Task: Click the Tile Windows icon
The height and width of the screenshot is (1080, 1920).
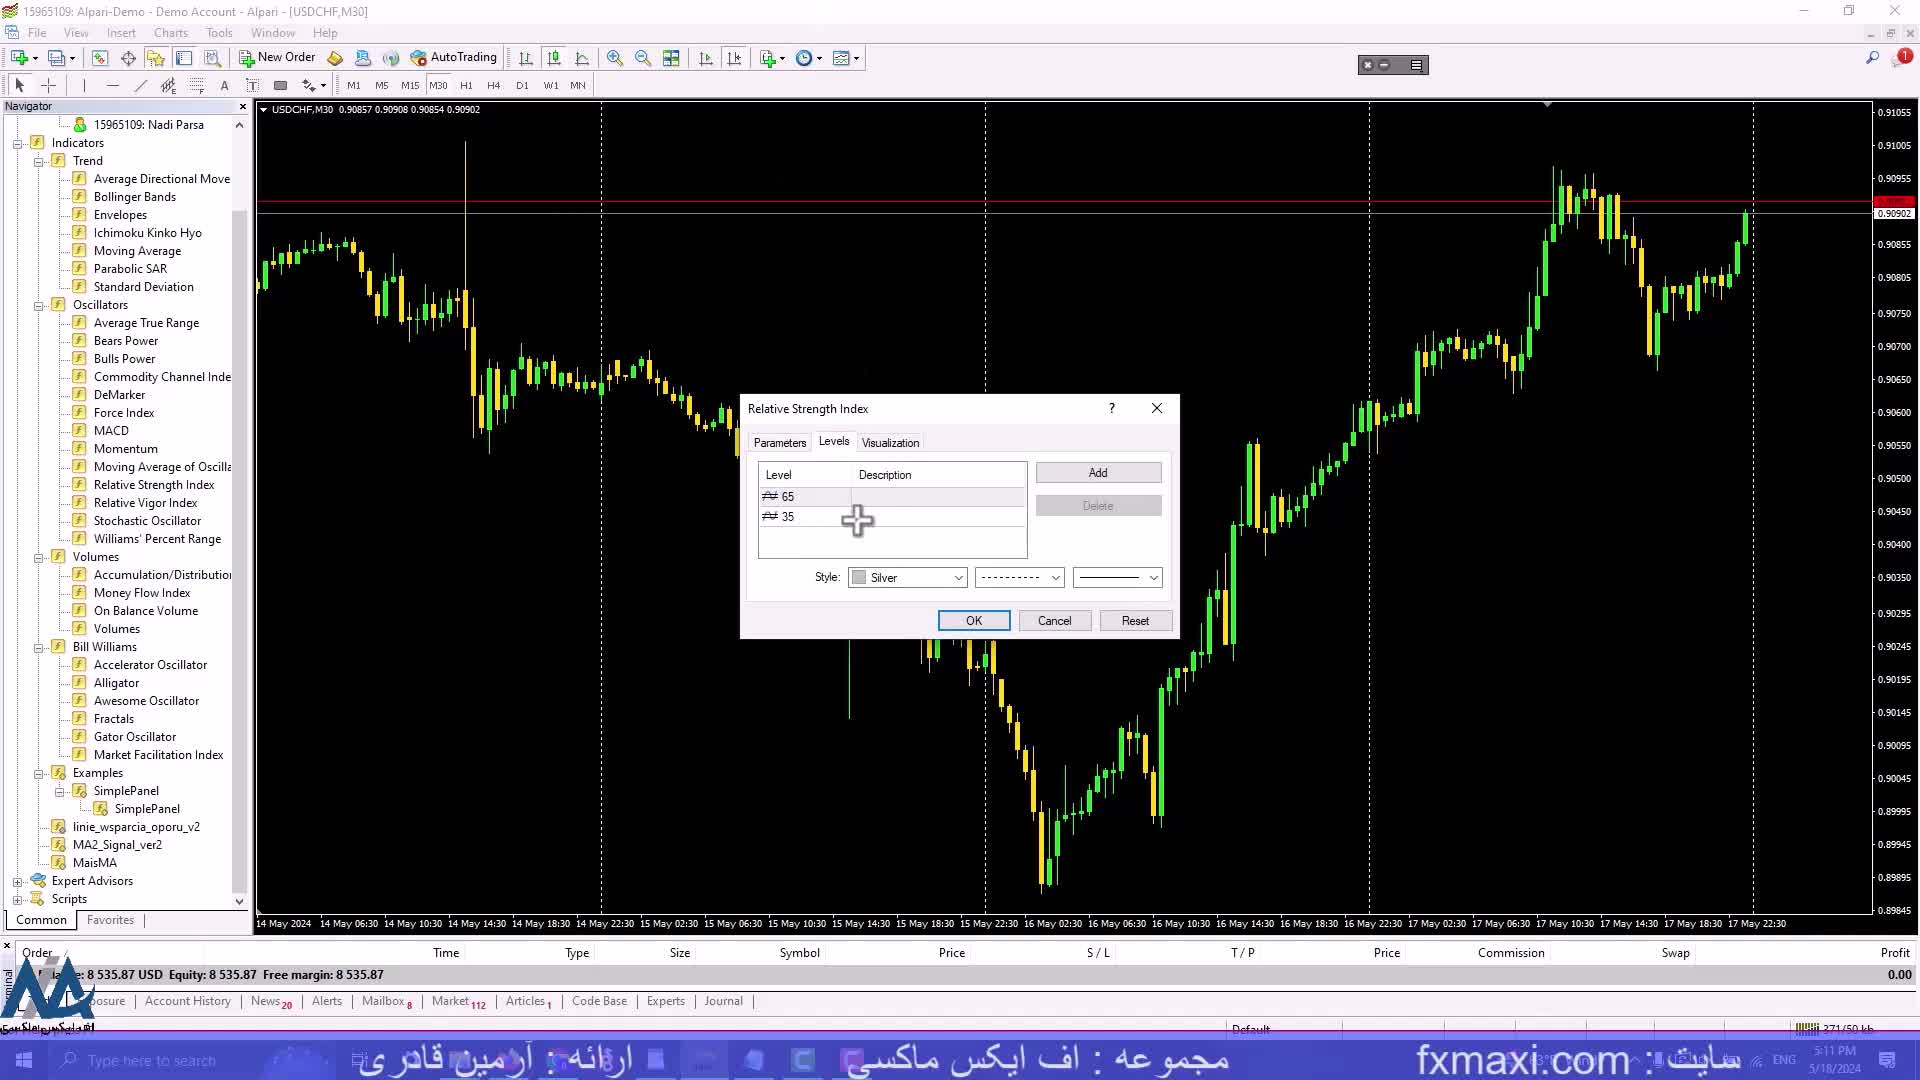Action: point(671,58)
